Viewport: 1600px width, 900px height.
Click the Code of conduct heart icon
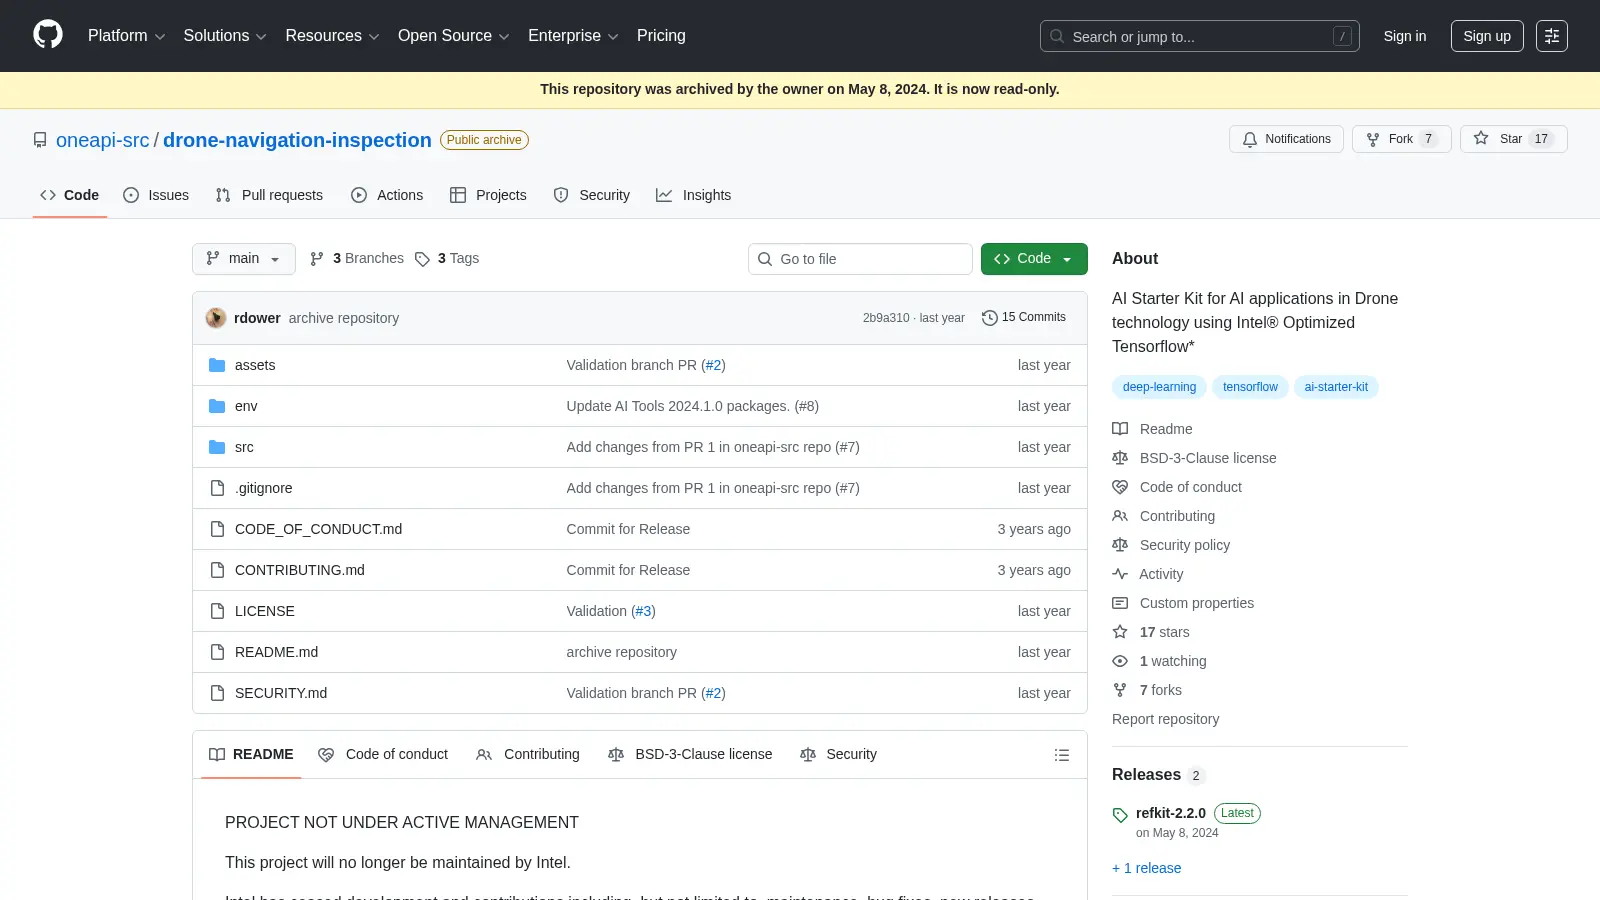click(1120, 487)
